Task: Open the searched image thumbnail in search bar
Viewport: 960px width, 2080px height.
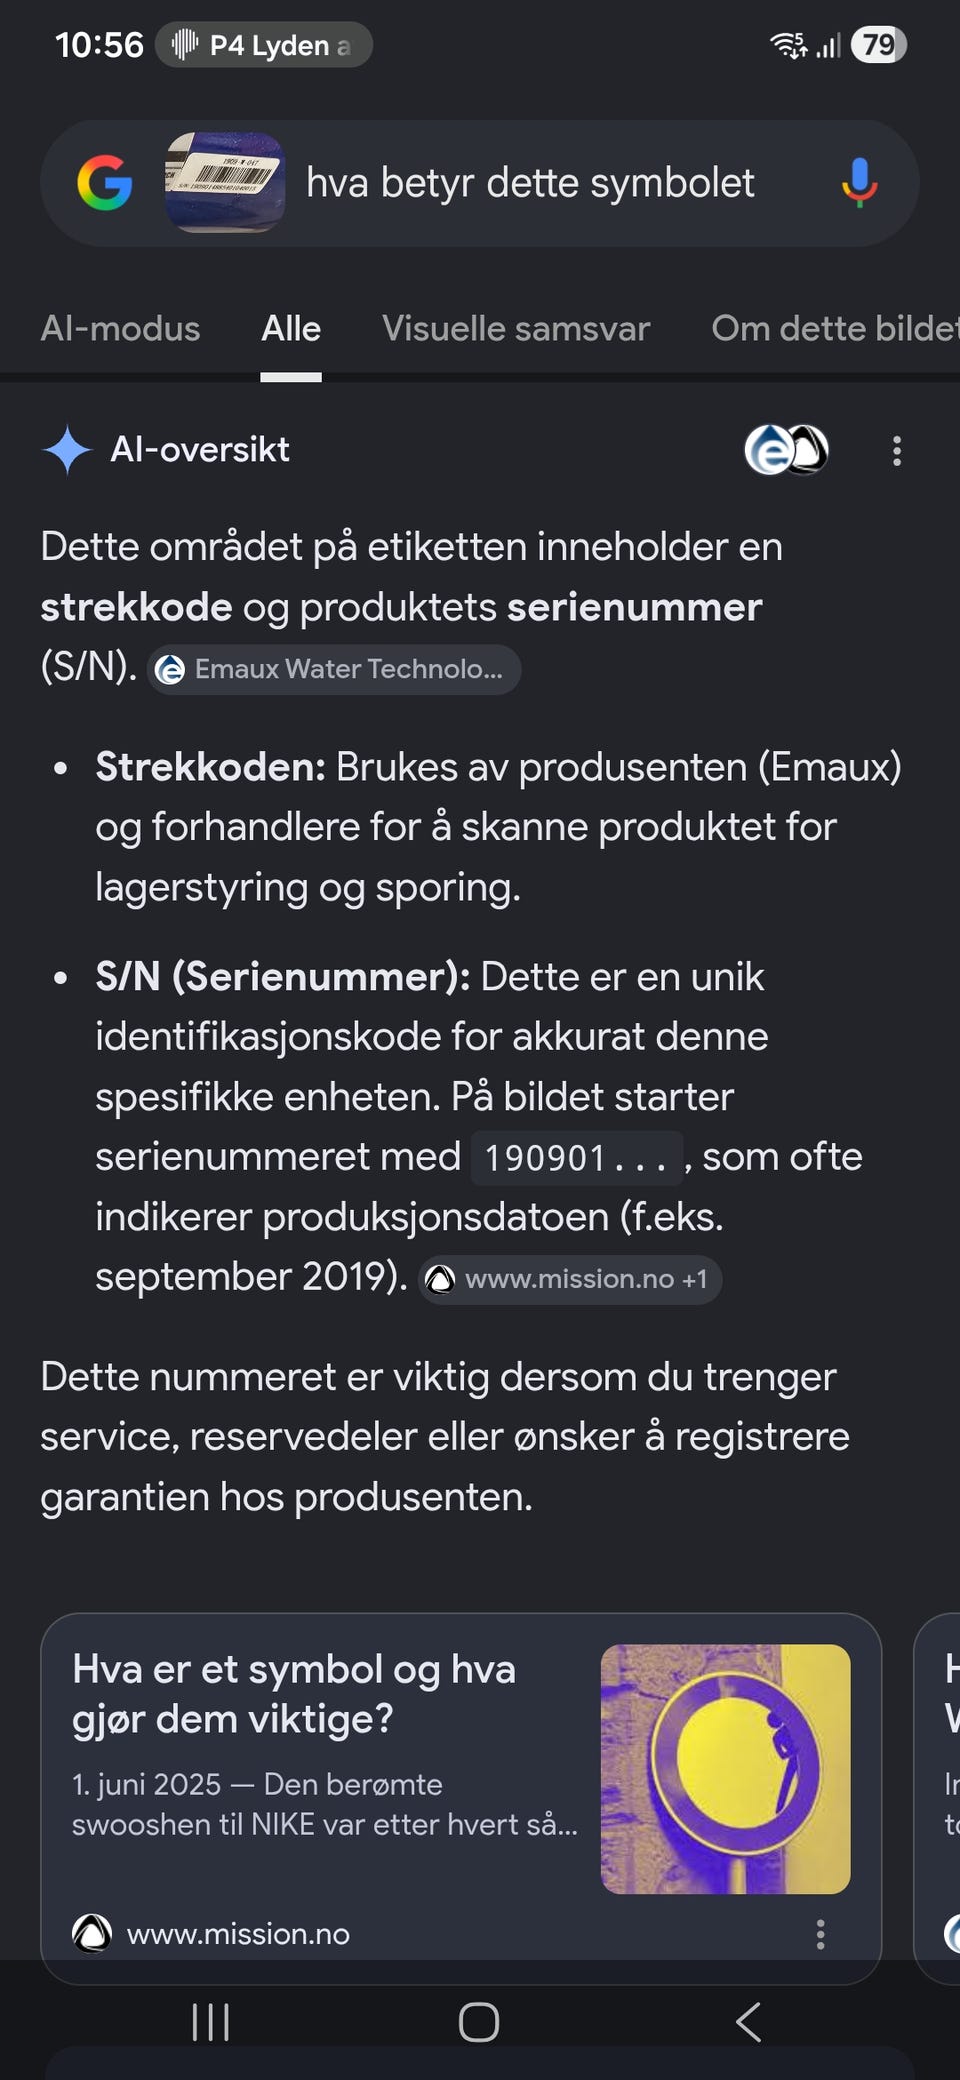Action: click(225, 183)
